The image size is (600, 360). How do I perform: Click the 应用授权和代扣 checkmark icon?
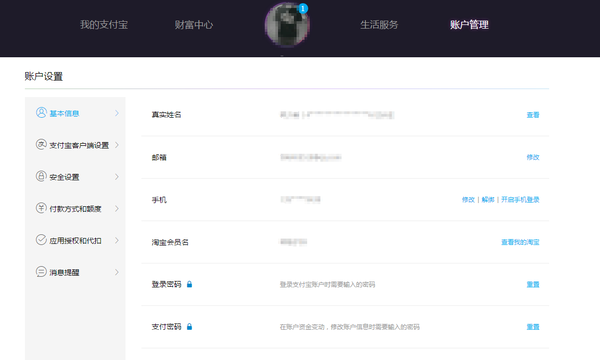tap(41, 239)
